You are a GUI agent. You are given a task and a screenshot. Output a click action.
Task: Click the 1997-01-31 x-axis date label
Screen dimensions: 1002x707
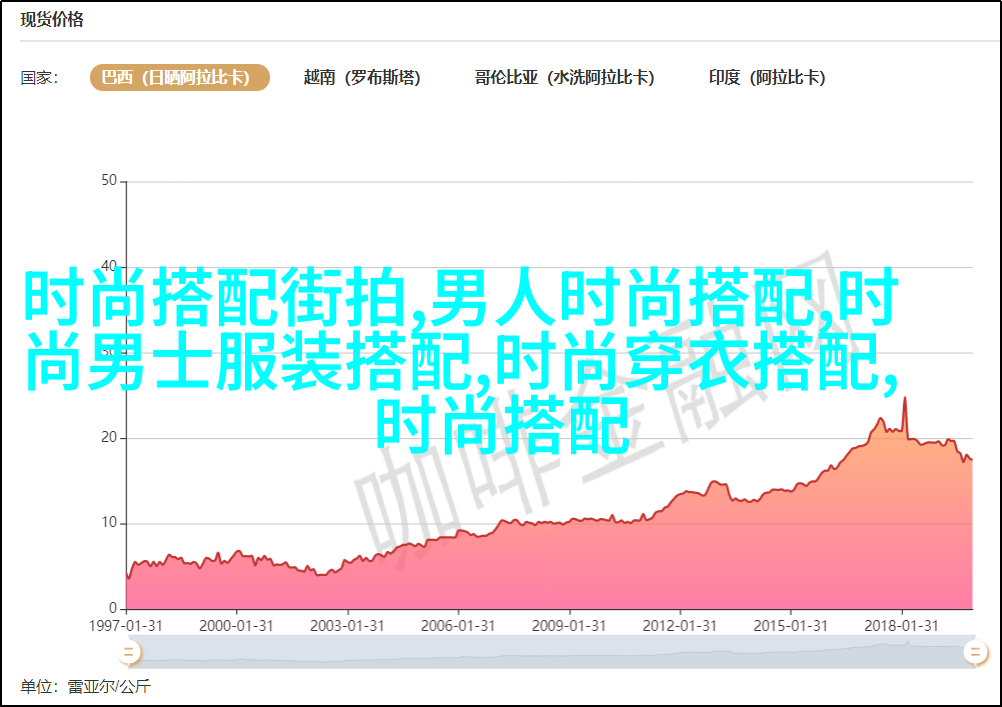[x=127, y=625]
